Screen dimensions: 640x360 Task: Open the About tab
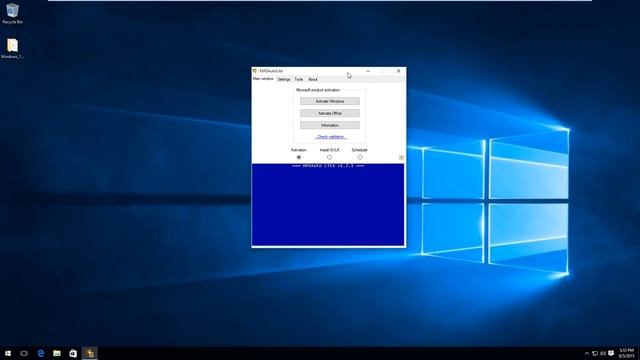coord(313,79)
